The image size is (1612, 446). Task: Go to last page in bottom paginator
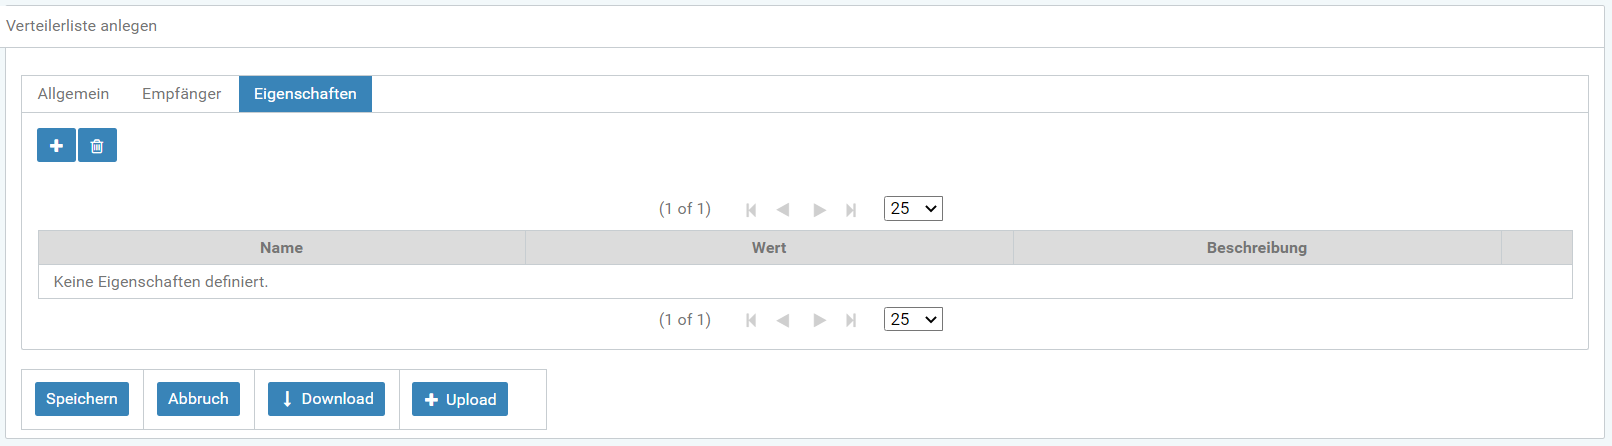pyautogui.click(x=851, y=320)
